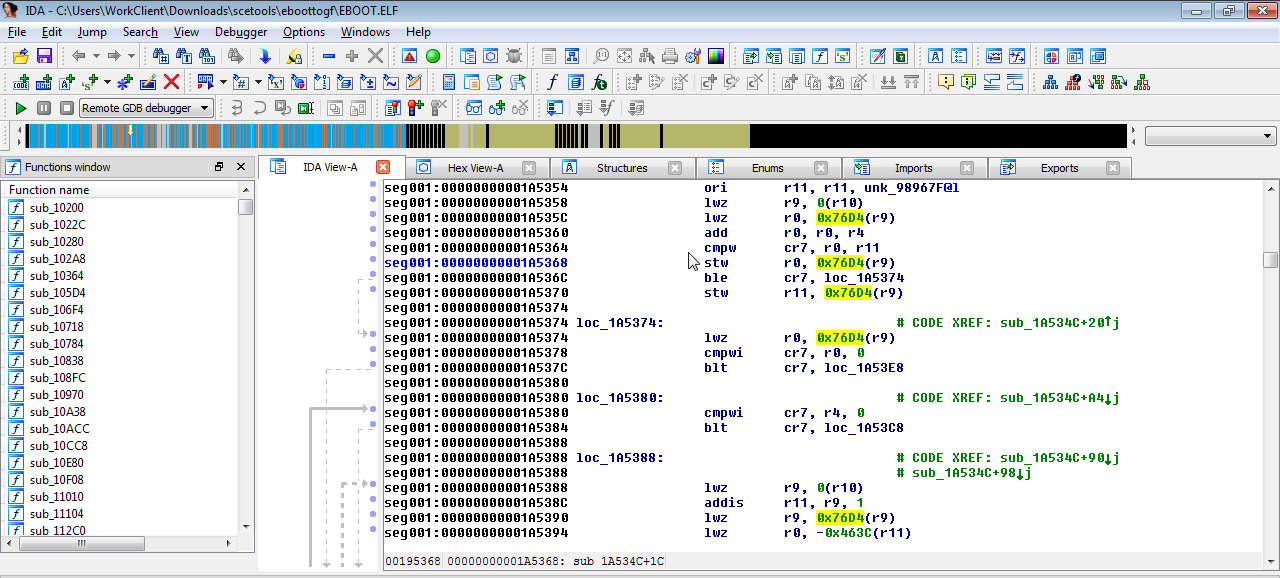Open the Help menu

[x=418, y=32]
